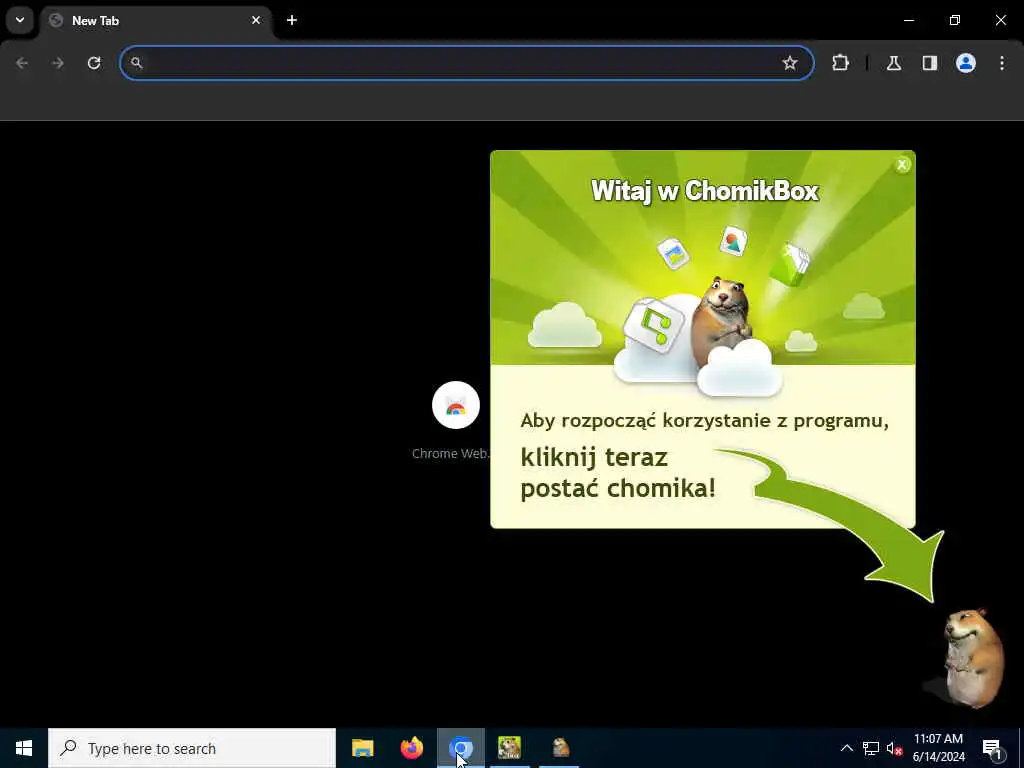Click the muted volume tray icon
This screenshot has height=768, width=1024.
(x=894, y=748)
